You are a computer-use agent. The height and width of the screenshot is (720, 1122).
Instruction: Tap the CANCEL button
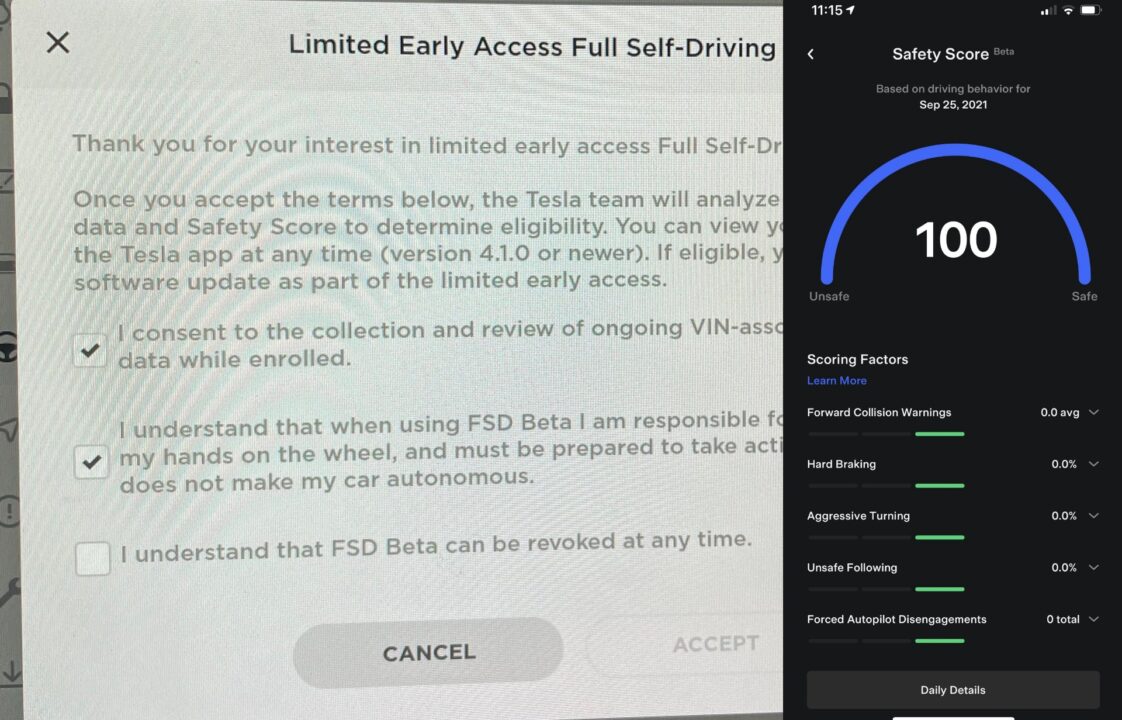click(428, 653)
